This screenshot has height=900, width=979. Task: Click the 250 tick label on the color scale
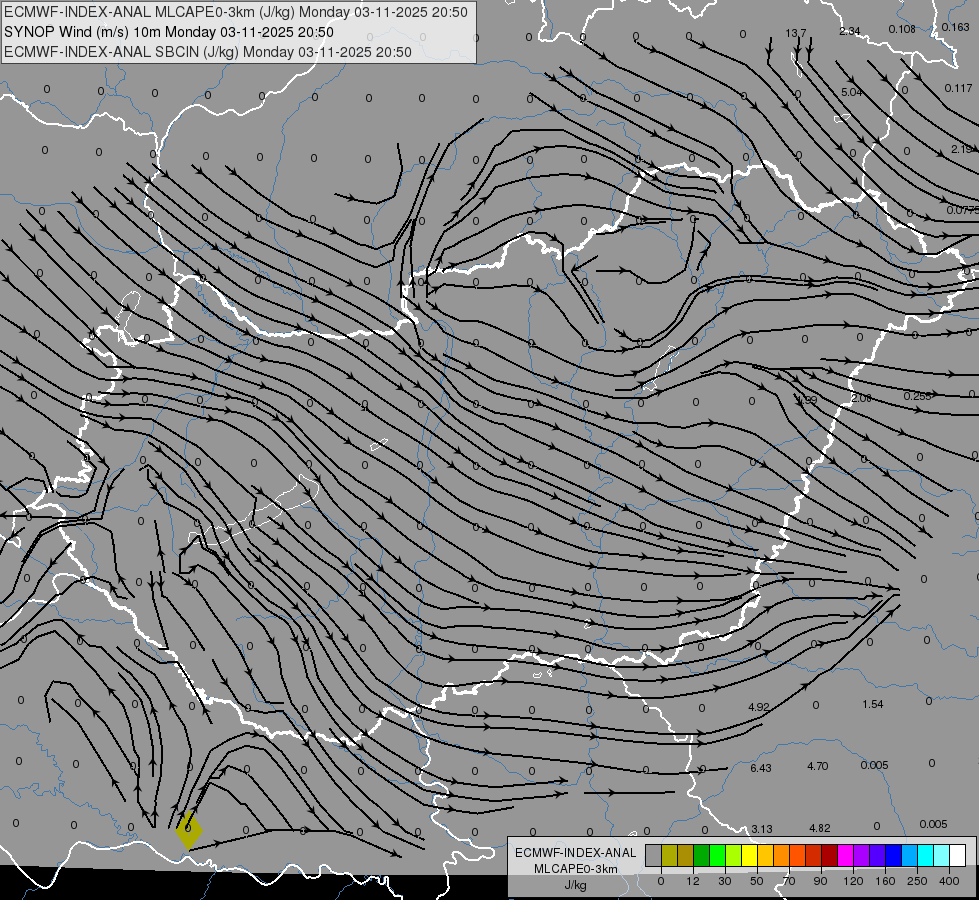click(917, 881)
